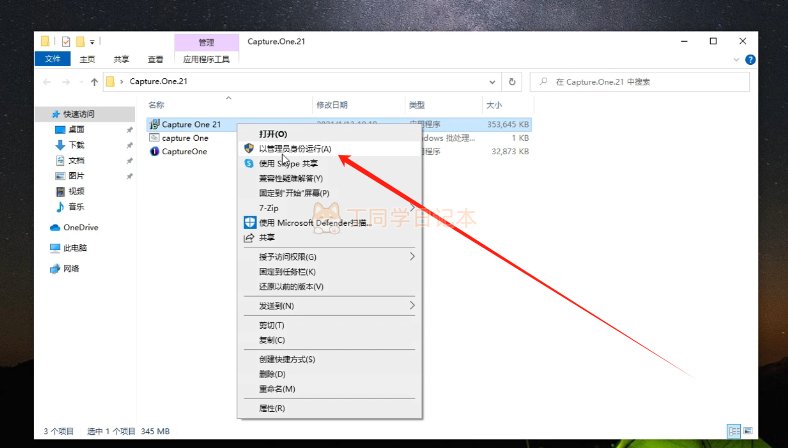
Task: Click the address bar path Capture.One.21
Action: click(x=158, y=81)
